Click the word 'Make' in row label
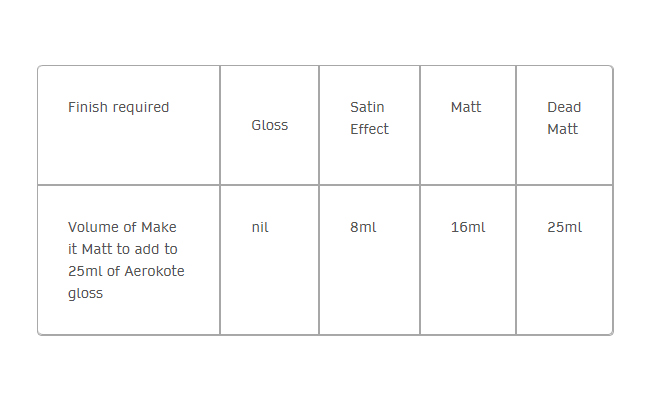650x400 pixels. (159, 227)
